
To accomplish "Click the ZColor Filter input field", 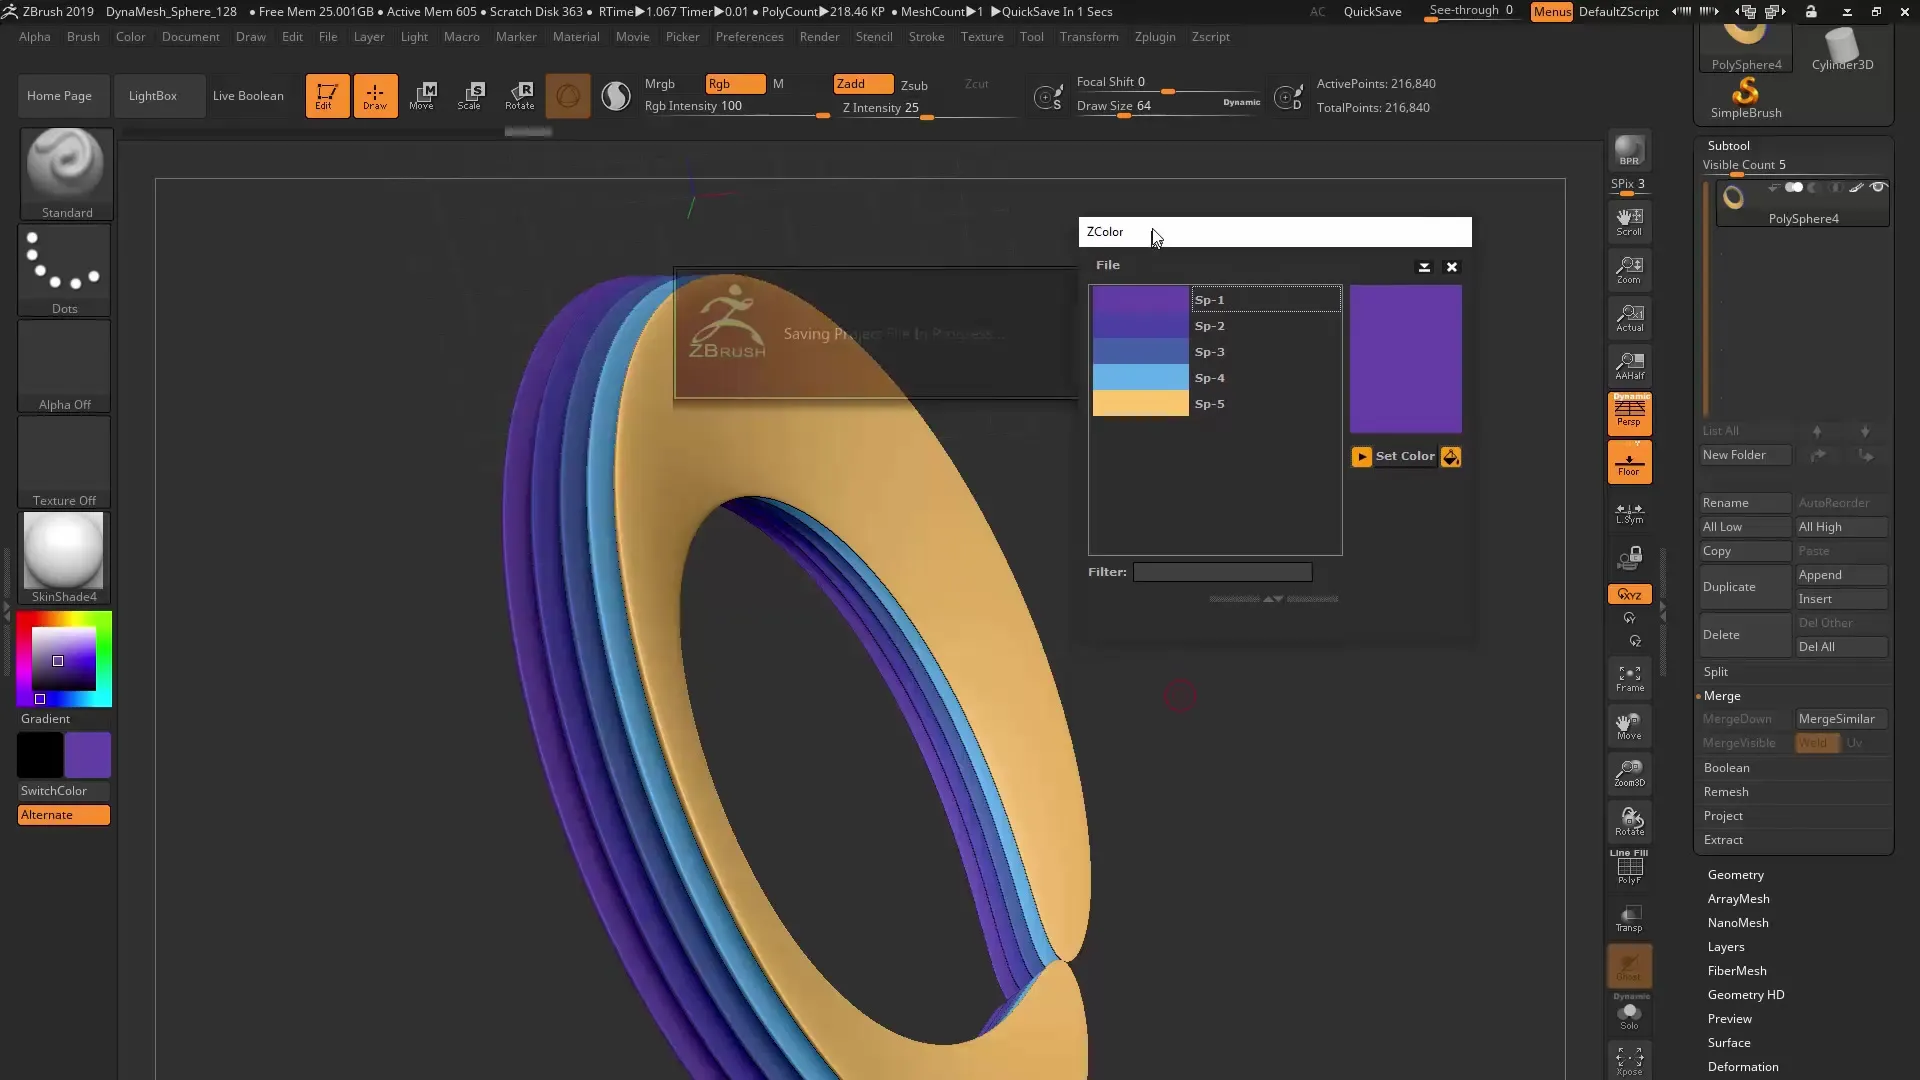I will 1222,572.
